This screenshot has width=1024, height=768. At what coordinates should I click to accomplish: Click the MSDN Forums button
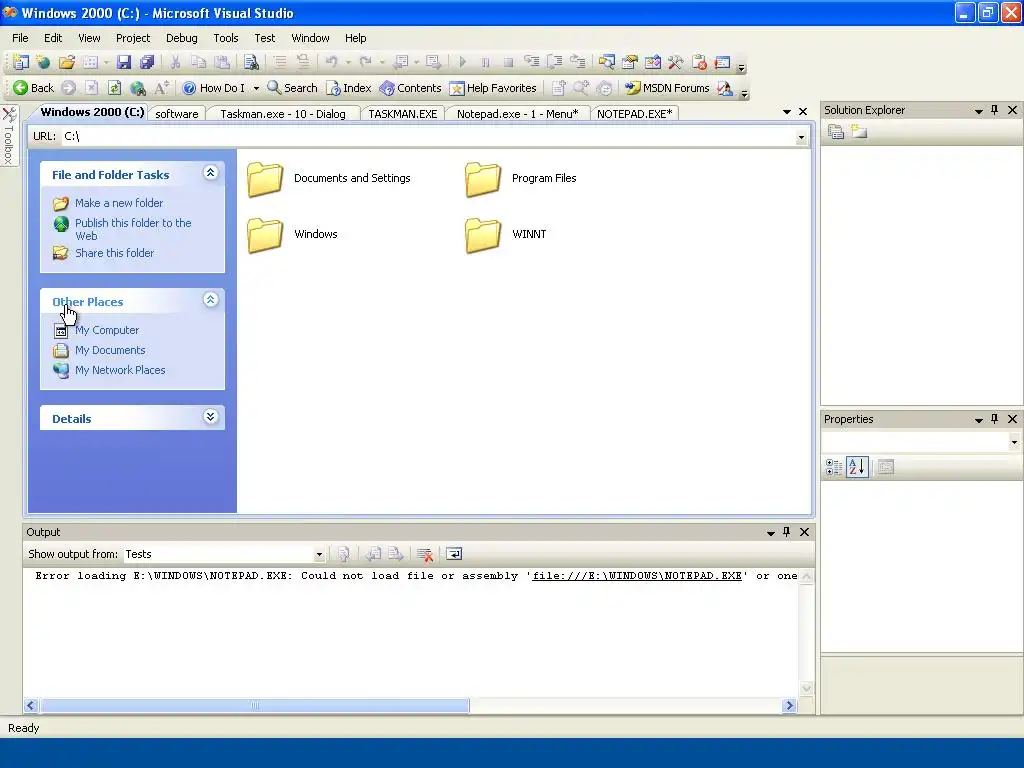(667, 88)
